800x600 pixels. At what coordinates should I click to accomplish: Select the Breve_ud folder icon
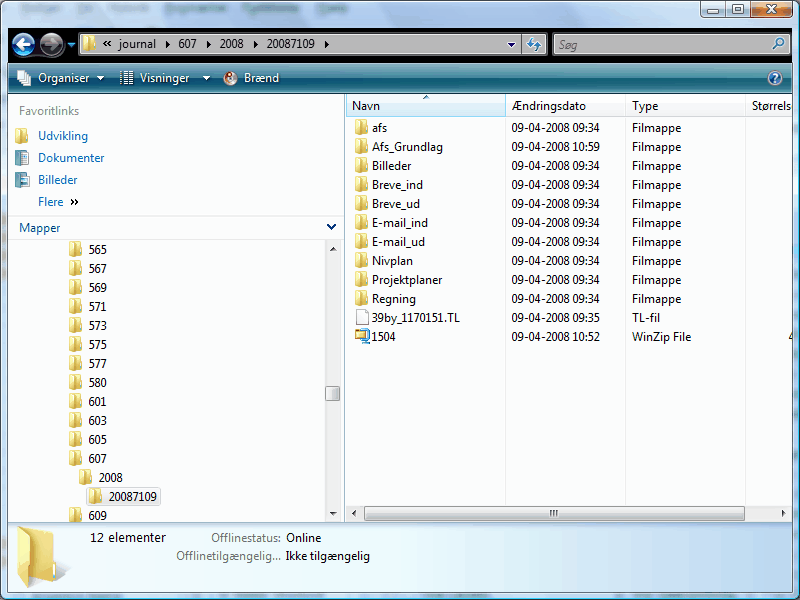tap(361, 203)
